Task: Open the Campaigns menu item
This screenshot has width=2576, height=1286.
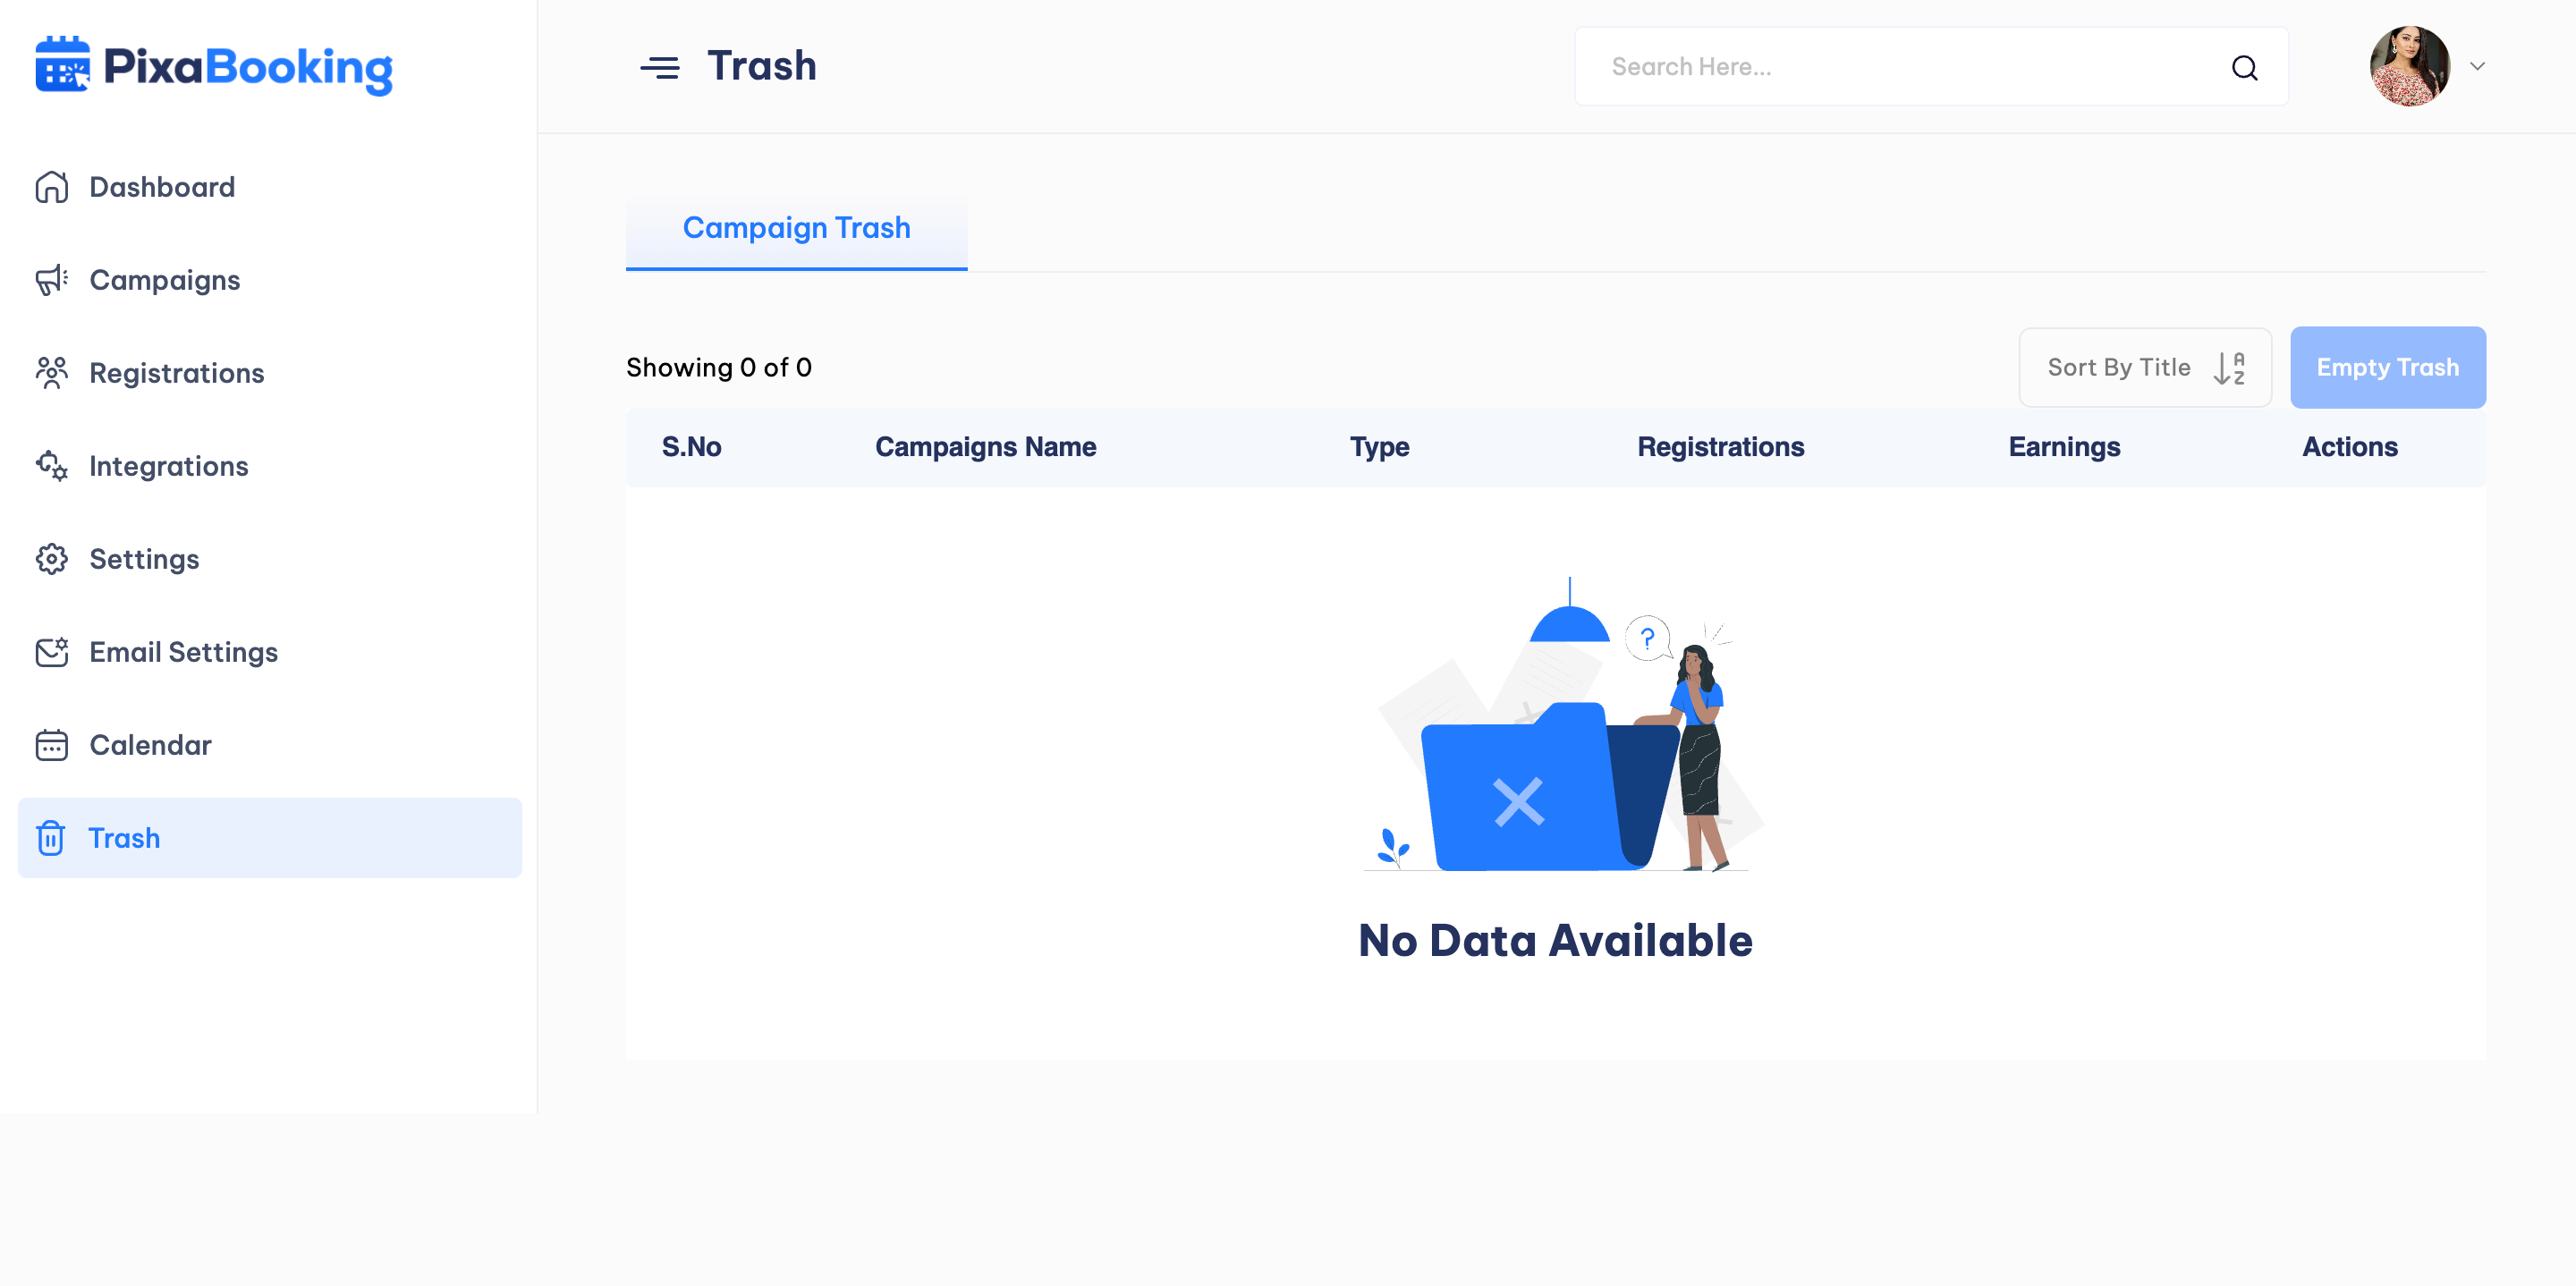Action: [270, 280]
